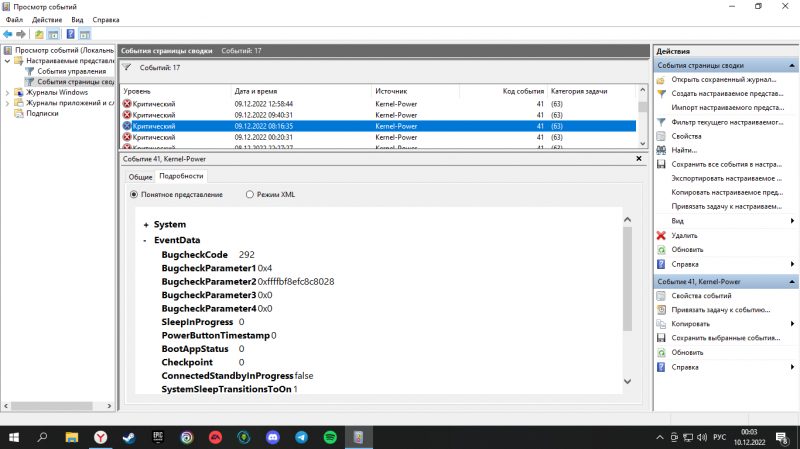
Task: Click the red Удалить delete icon
Action: point(661,235)
